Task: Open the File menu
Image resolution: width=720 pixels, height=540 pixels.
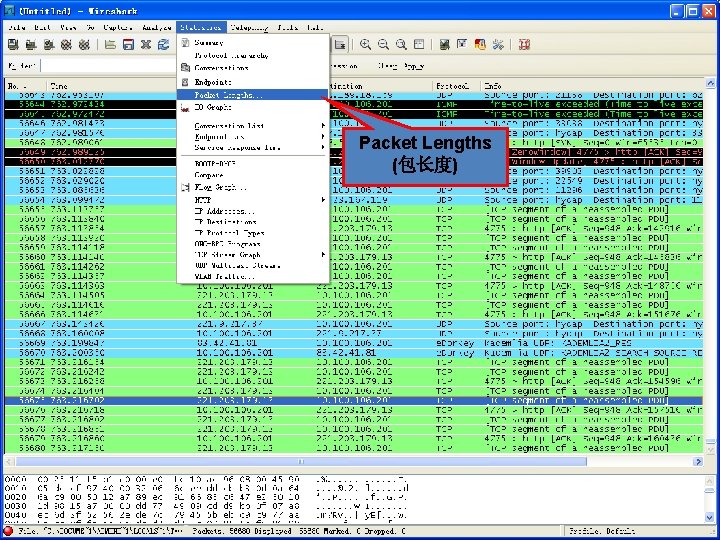Action: (x=17, y=28)
